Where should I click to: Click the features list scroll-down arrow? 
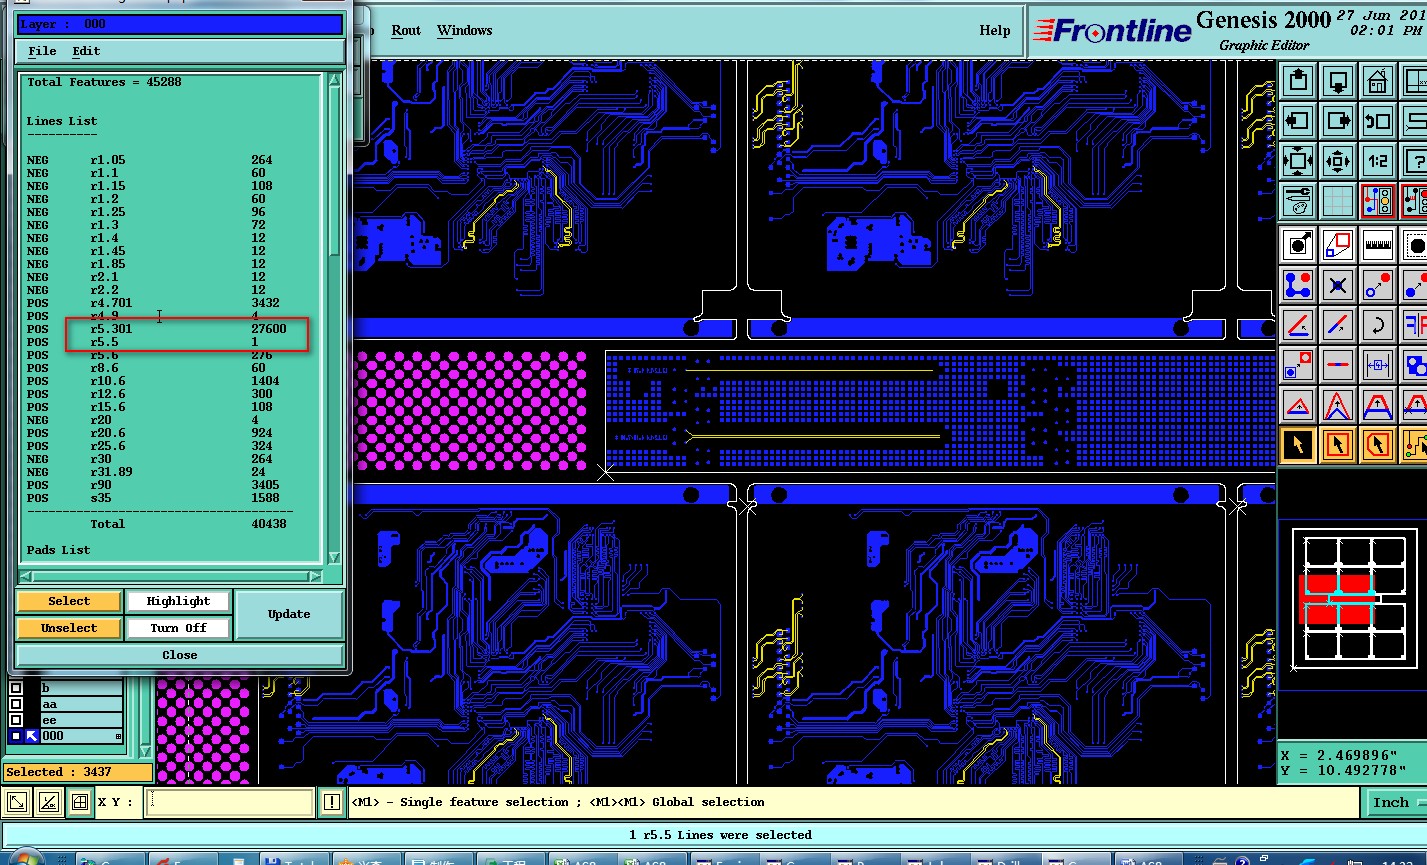point(334,558)
